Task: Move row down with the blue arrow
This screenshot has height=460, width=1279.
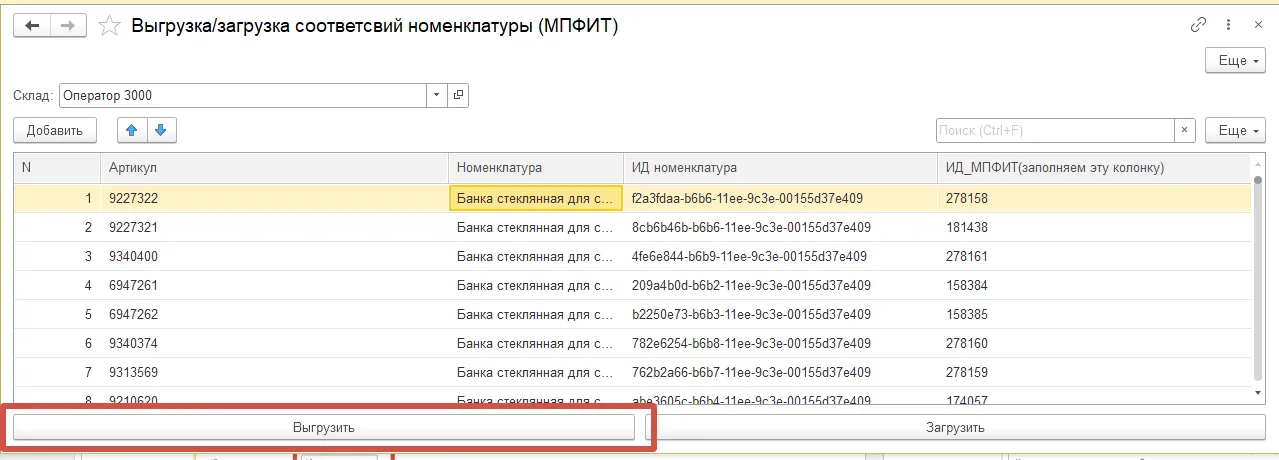Action: click(x=162, y=130)
